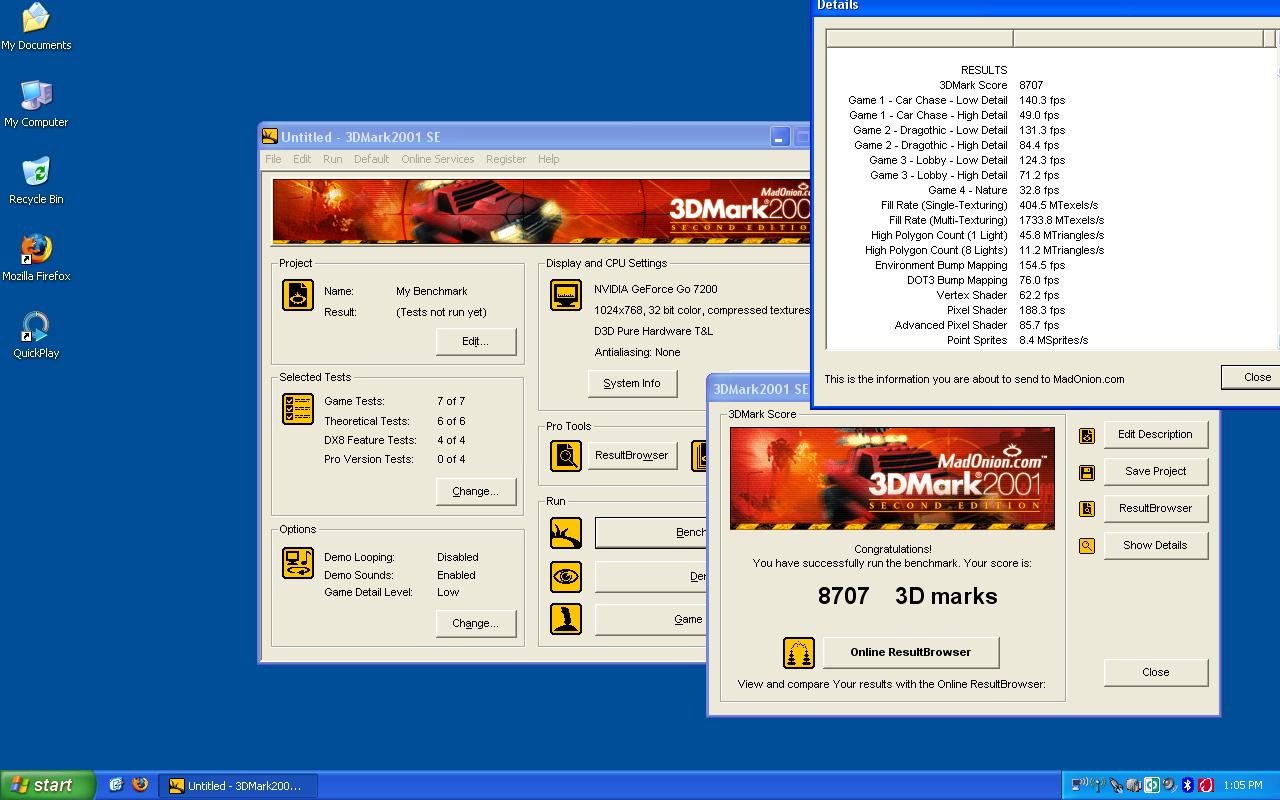Click the Game joystick icon

566,619
